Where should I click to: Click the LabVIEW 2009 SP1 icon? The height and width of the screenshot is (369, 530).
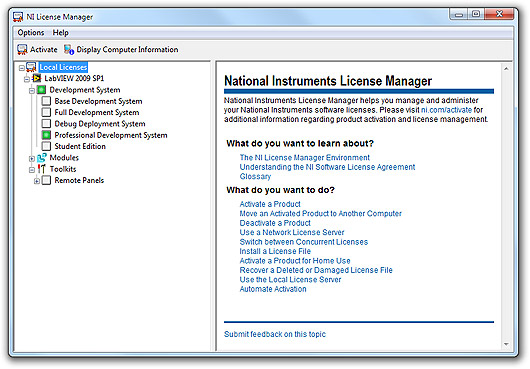pyautogui.click(x=37, y=78)
